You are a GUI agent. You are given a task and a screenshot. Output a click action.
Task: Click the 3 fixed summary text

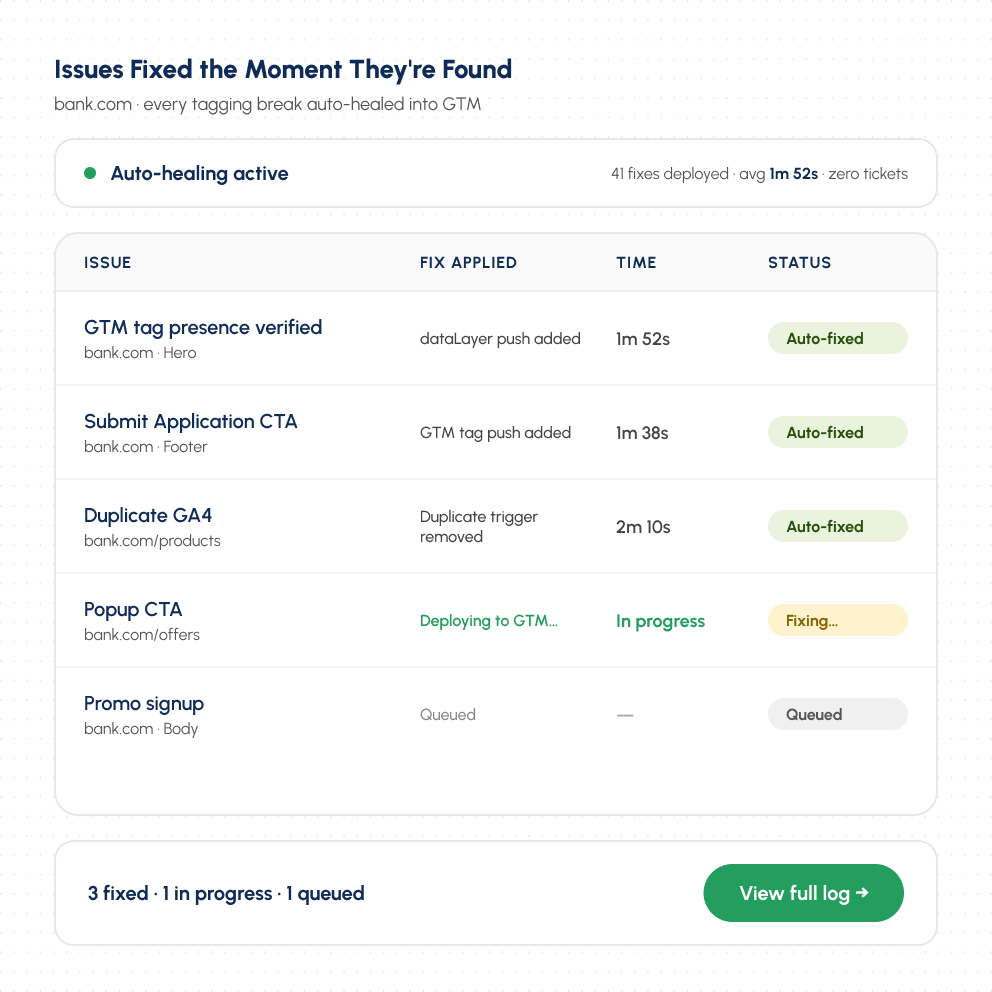(118, 893)
